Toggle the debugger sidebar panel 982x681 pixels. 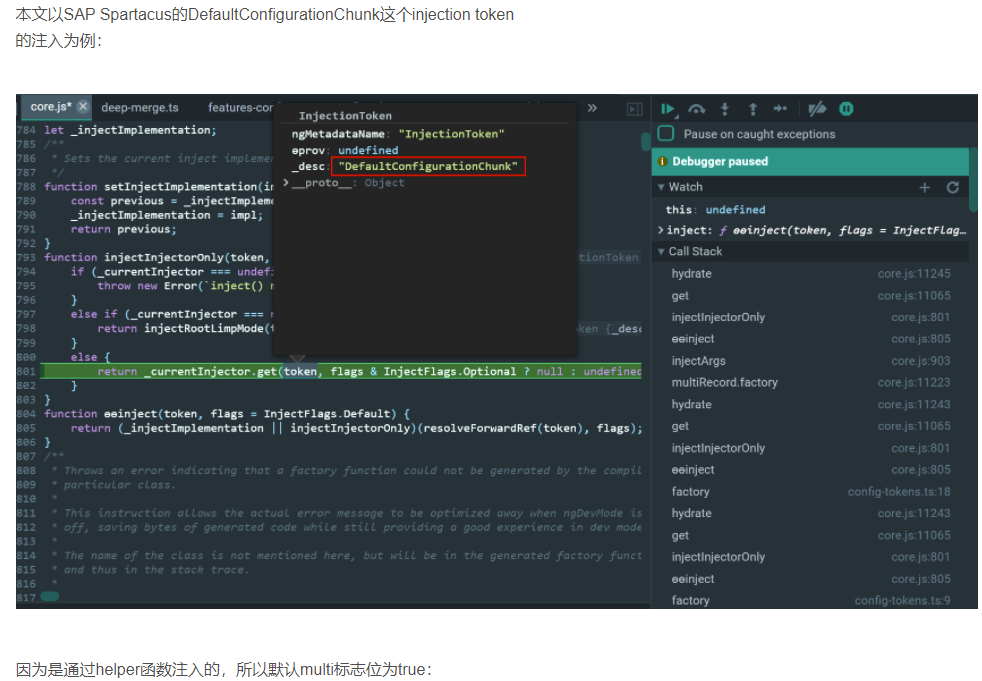pyautogui.click(x=634, y=109)
